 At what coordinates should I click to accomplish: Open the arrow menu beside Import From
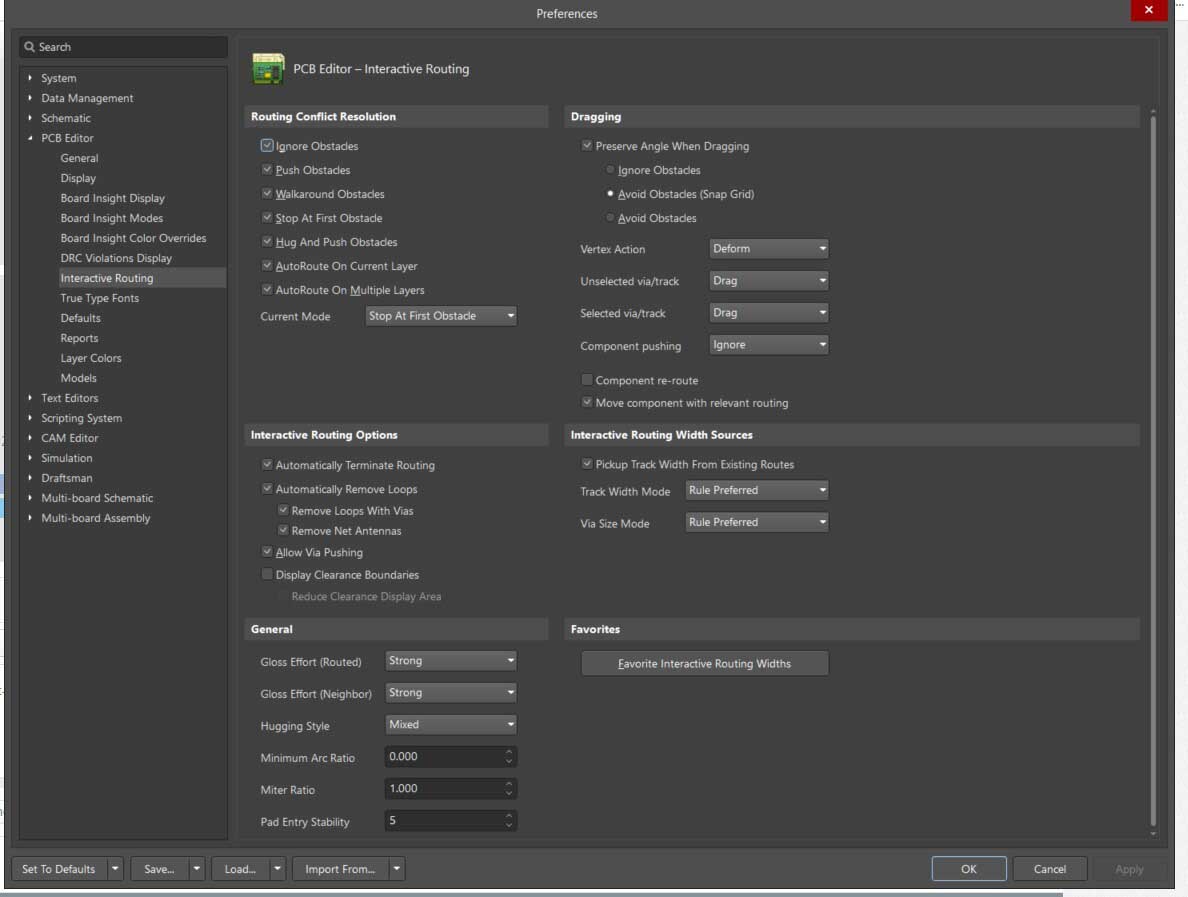397,869
